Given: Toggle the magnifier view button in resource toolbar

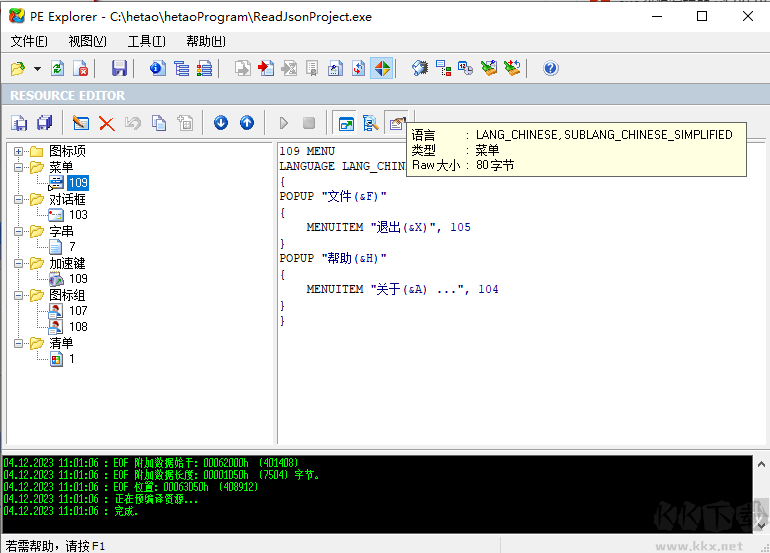Looking at the screenshot, I should (x=371, y=123).
